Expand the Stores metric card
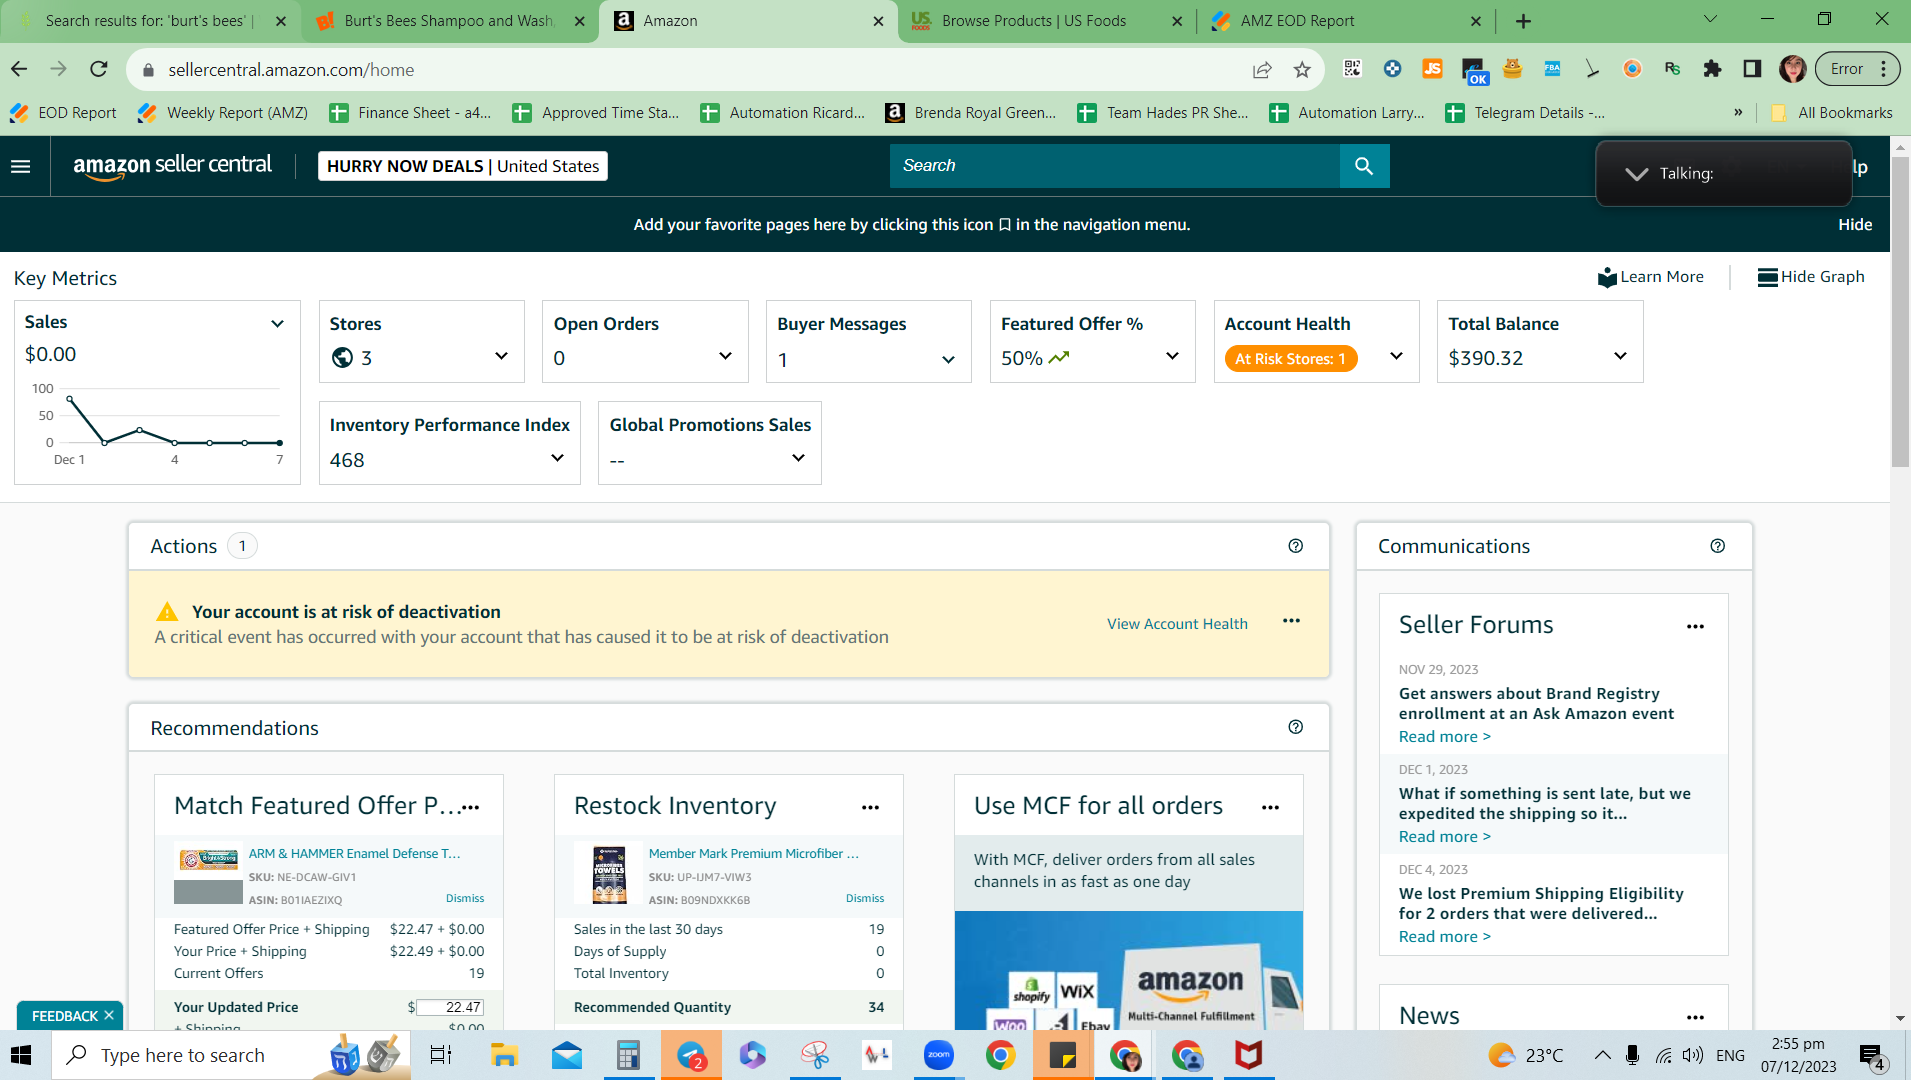The height and width of the screenshot is (1080, 1911). coord(501,356)
